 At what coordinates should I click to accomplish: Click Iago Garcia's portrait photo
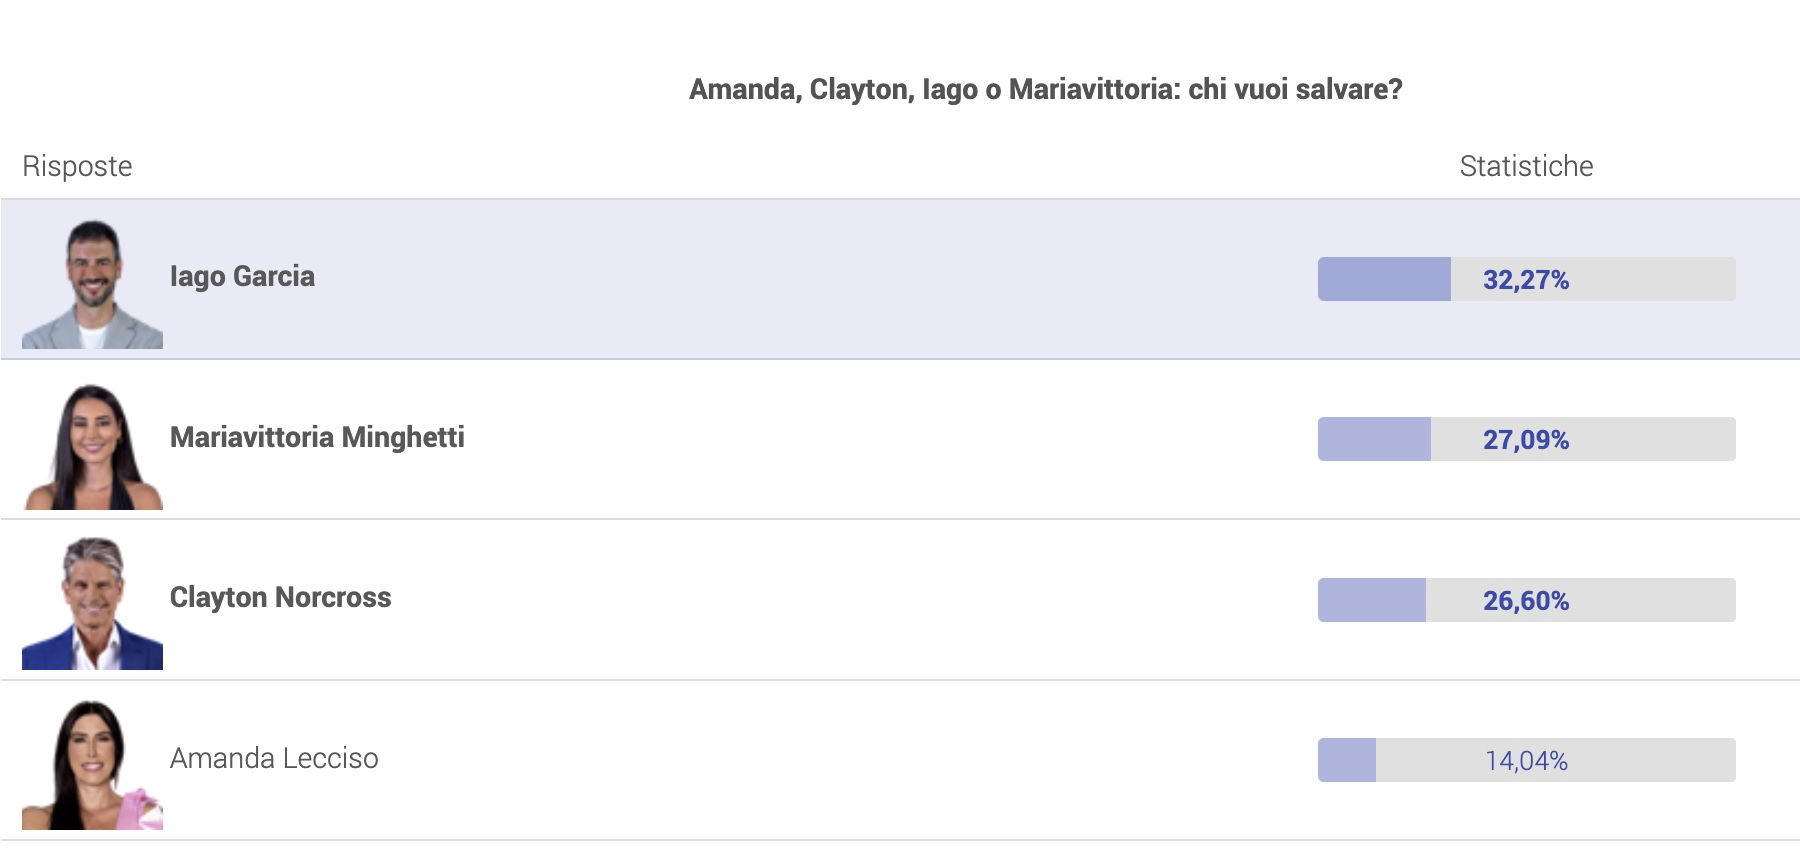point(92,284)
